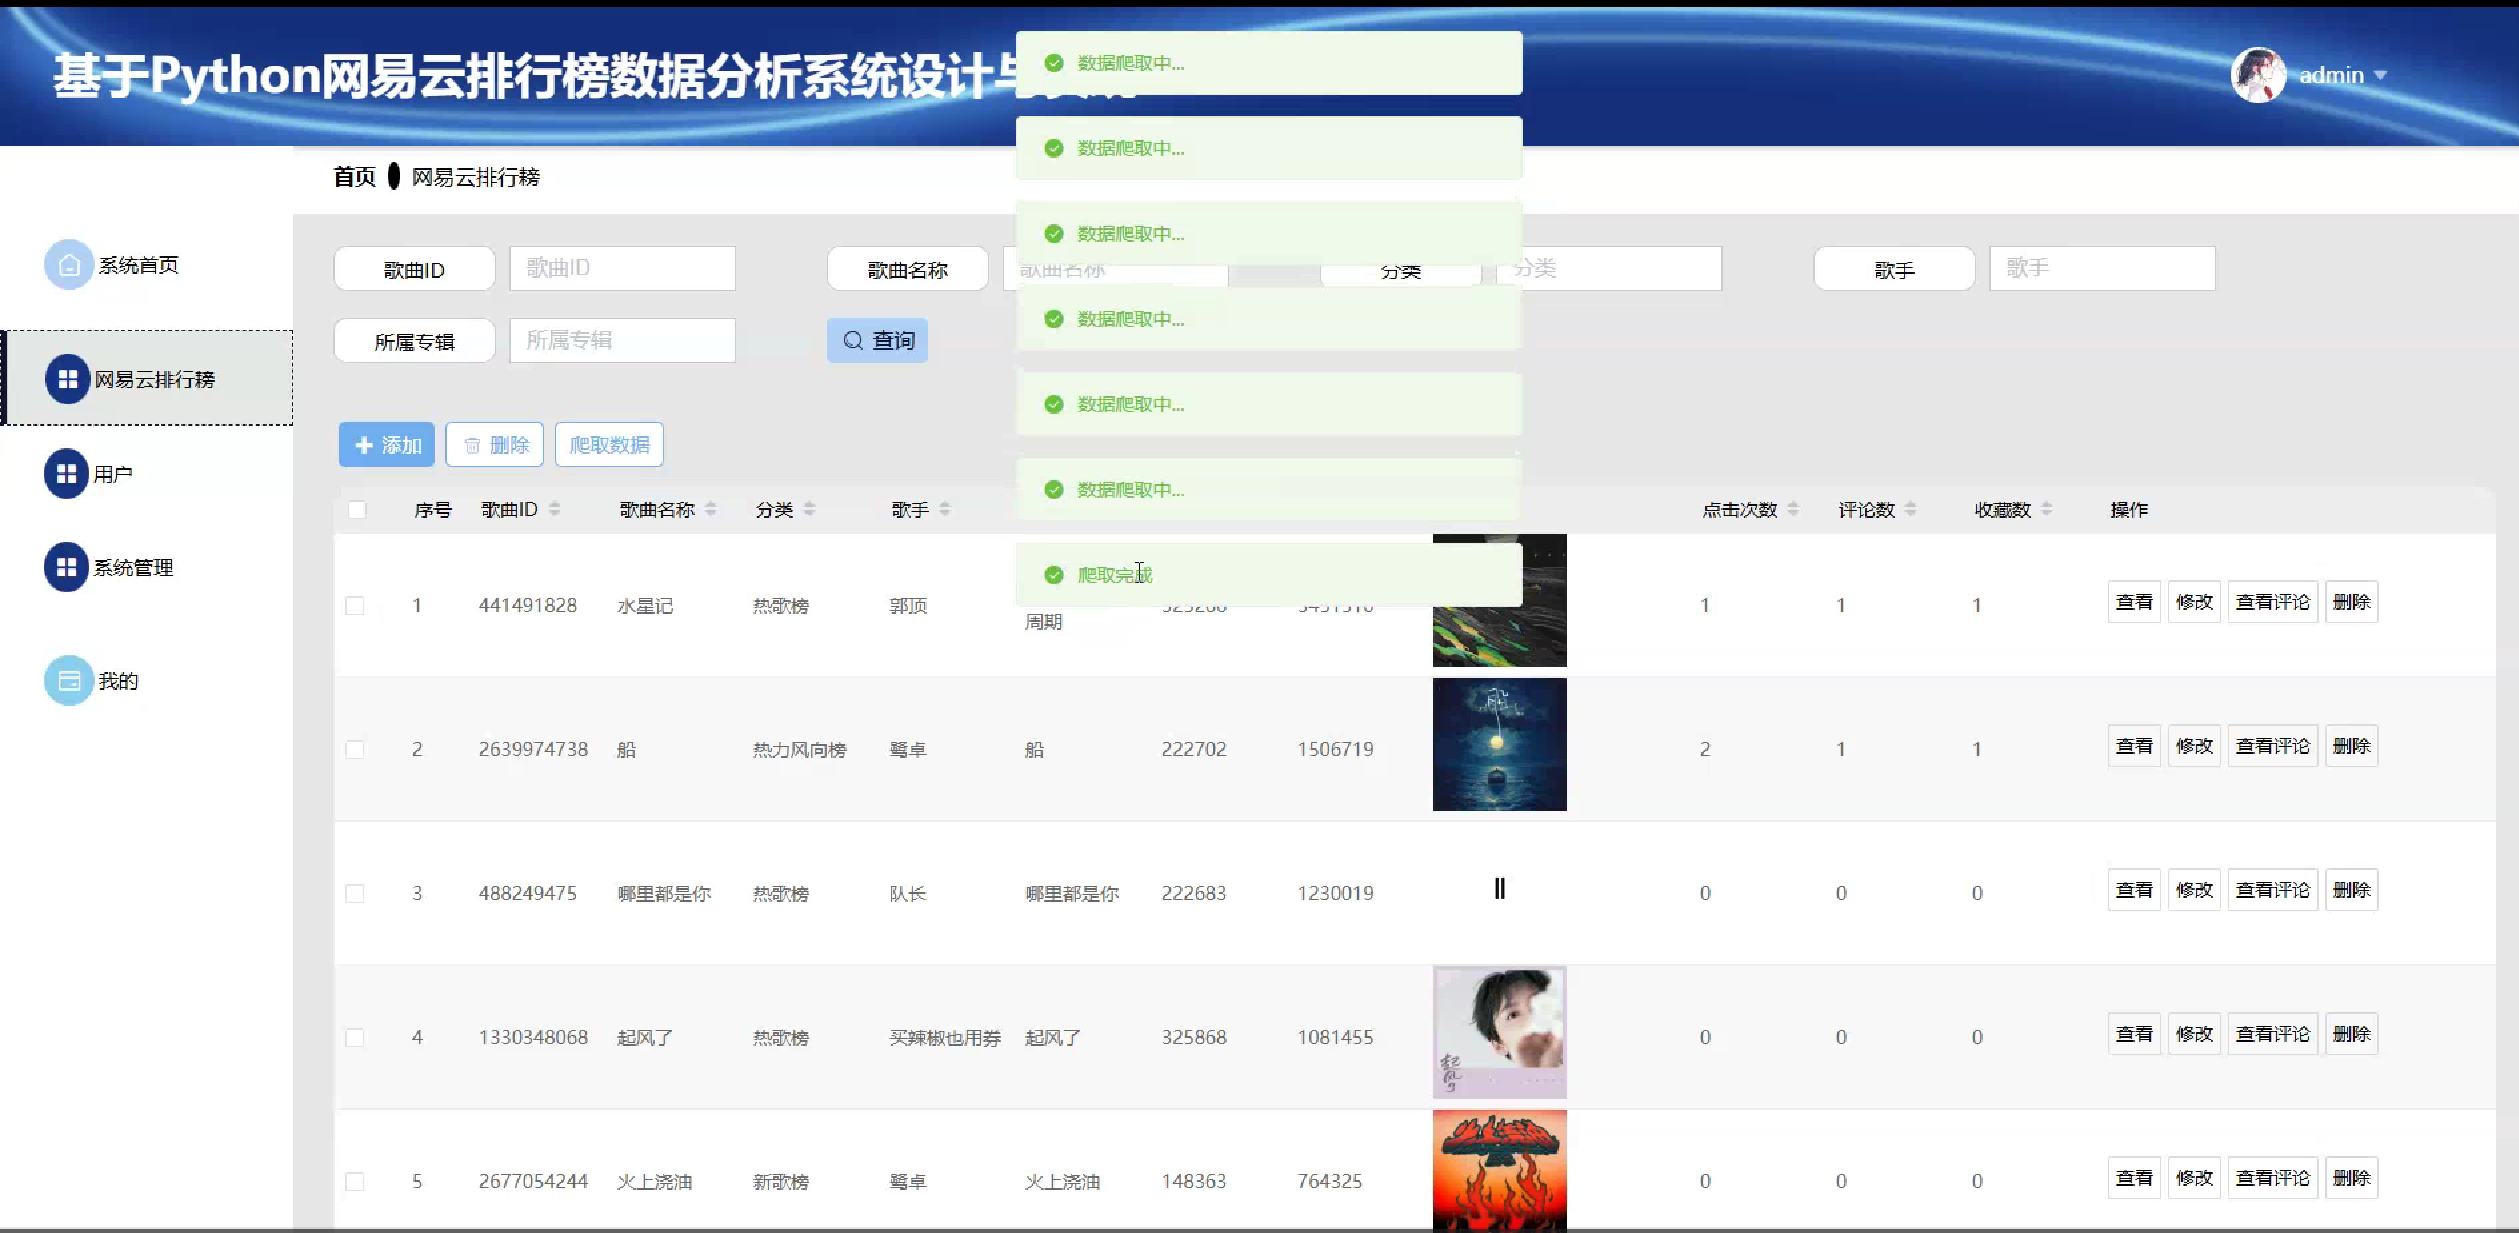Viewport: 2519px width, 1233px height.
Task: Check the checkbox for song 起风了
Action: (355, 1037)
